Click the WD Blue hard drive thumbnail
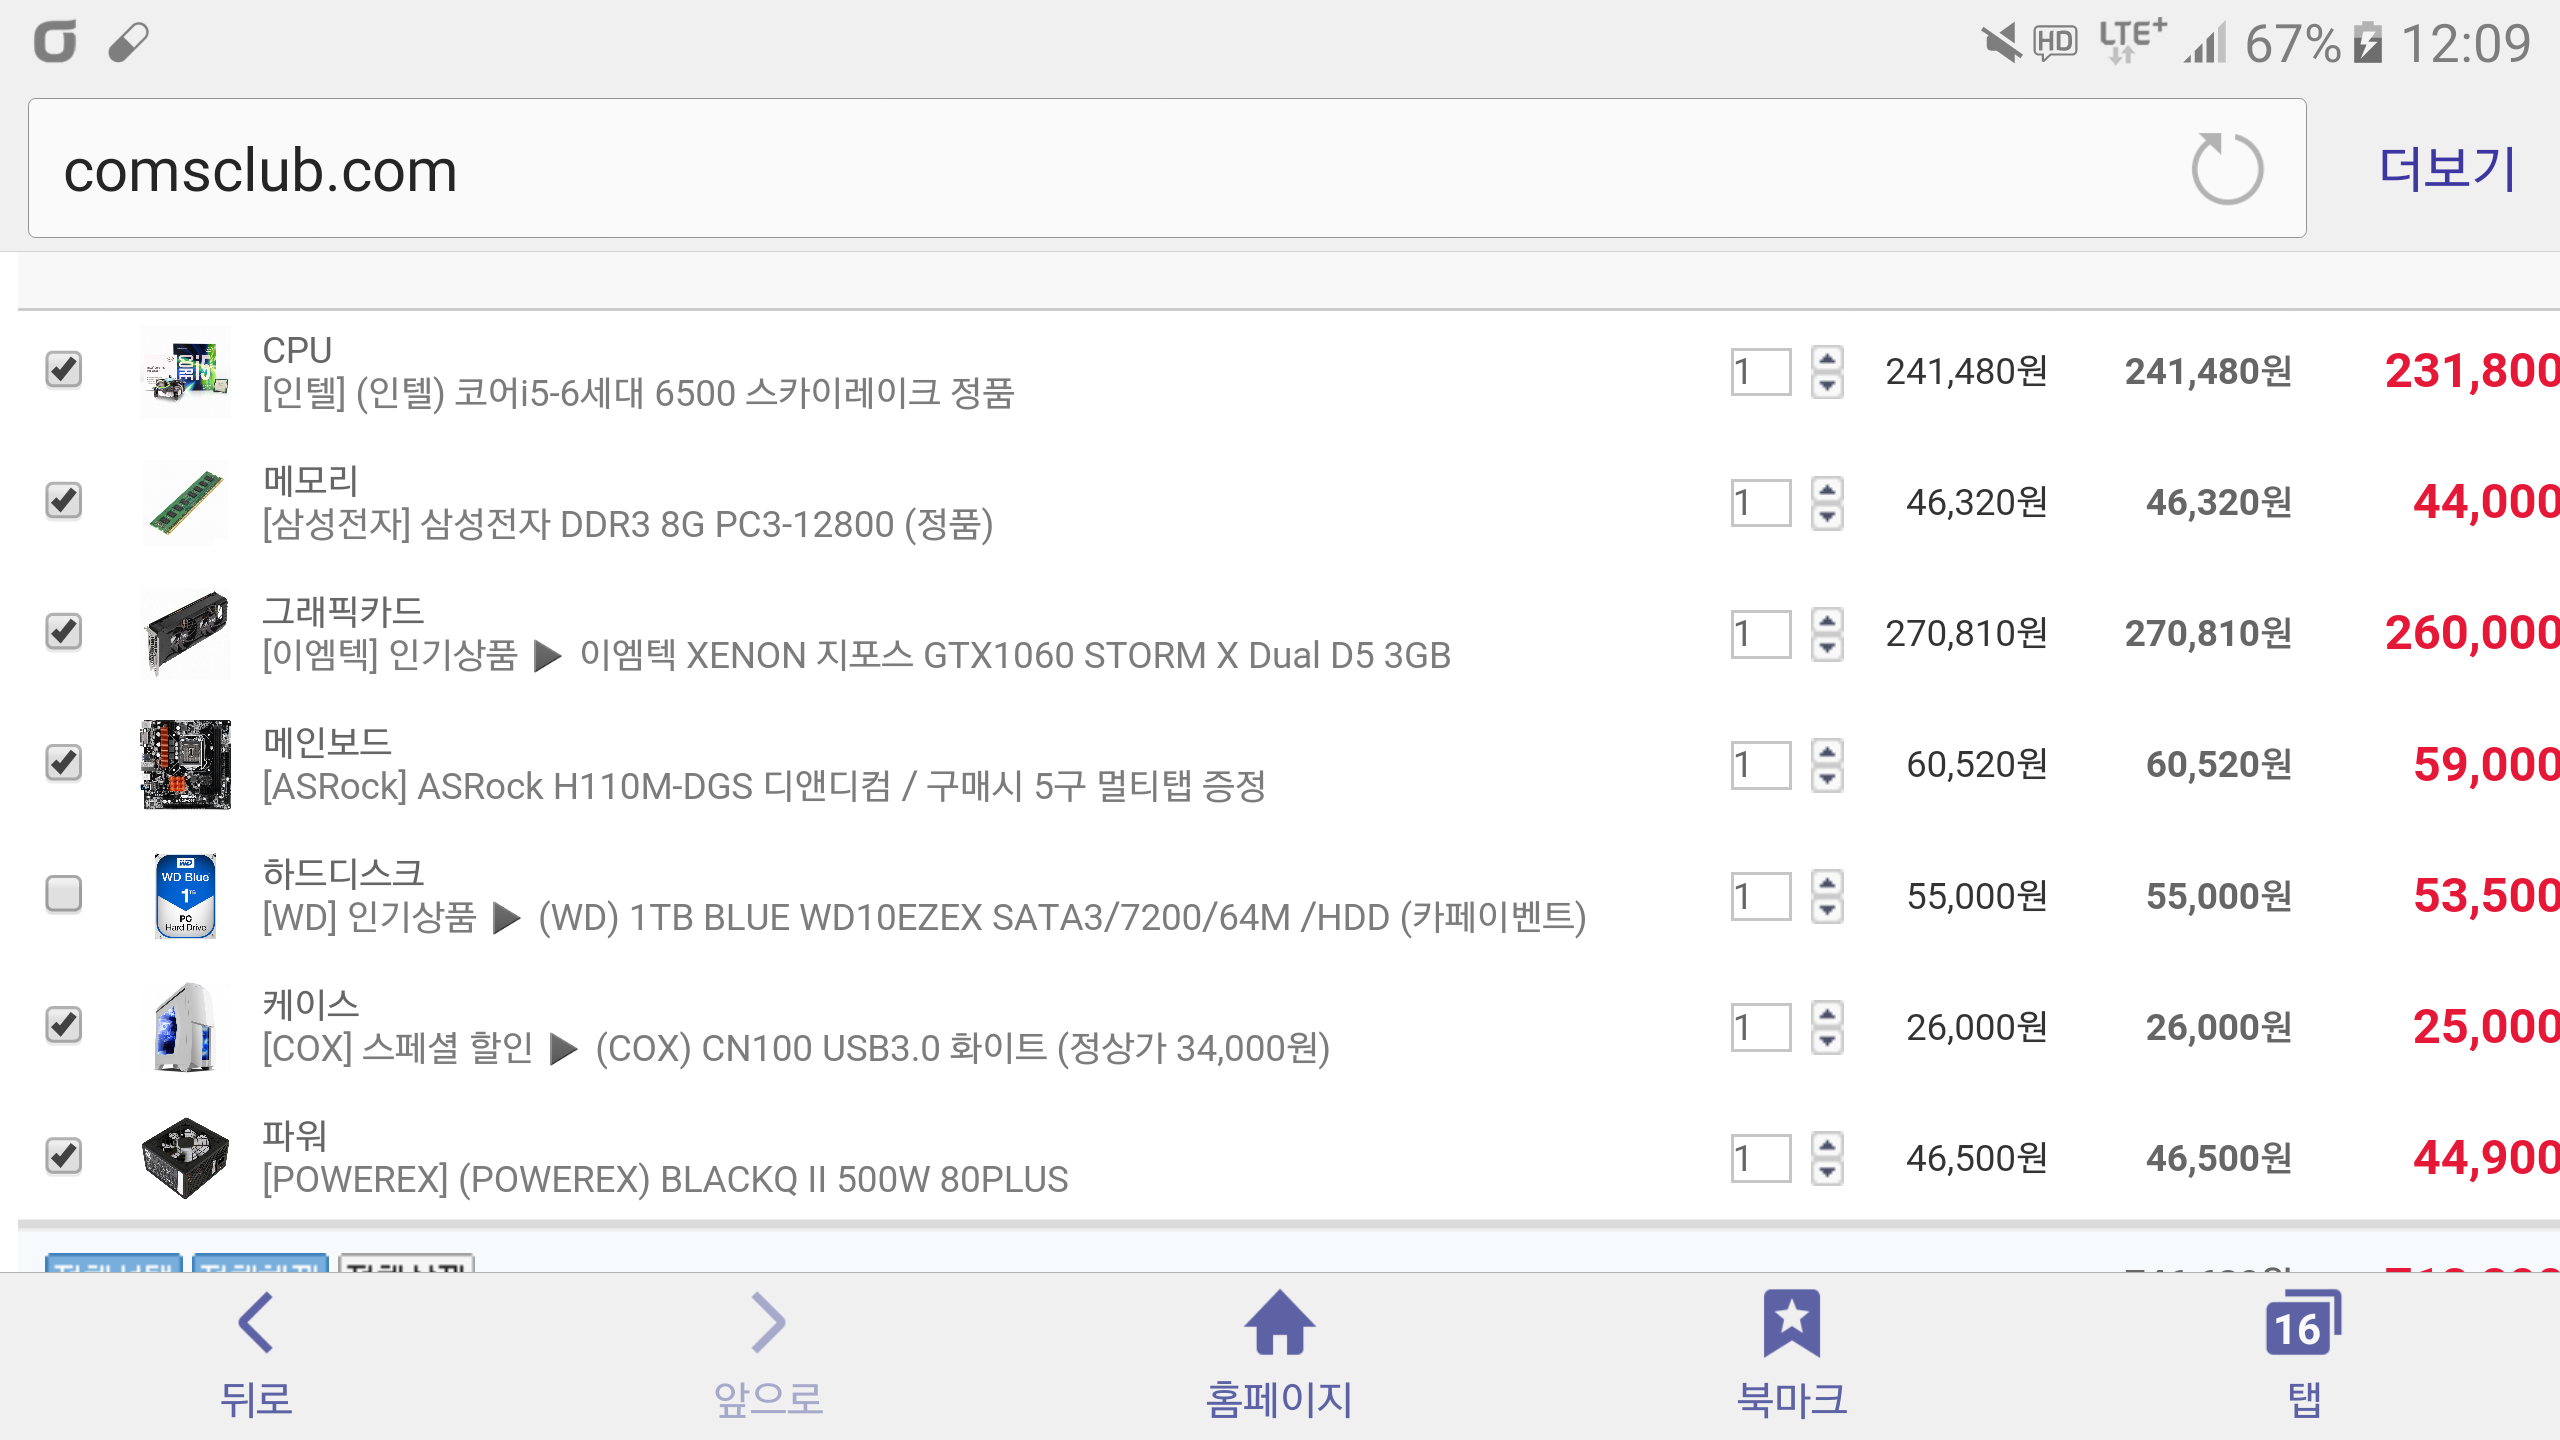The width and height of the screenshot is (2560, 1440). (186, 896)
